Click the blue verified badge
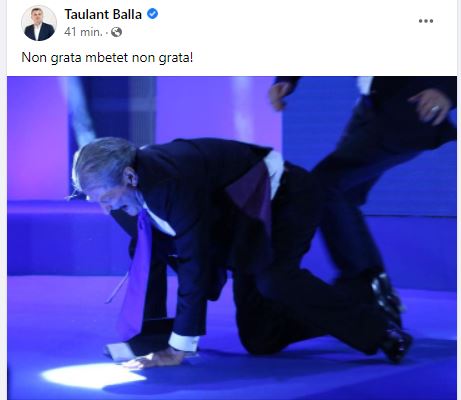Screen dimensions: 461x400 click(152, 14)
